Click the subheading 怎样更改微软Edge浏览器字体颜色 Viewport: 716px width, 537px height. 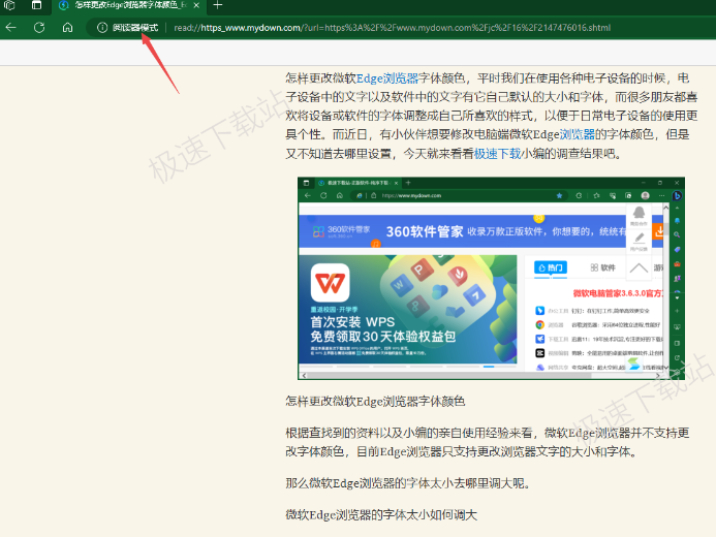pos(375,401)
